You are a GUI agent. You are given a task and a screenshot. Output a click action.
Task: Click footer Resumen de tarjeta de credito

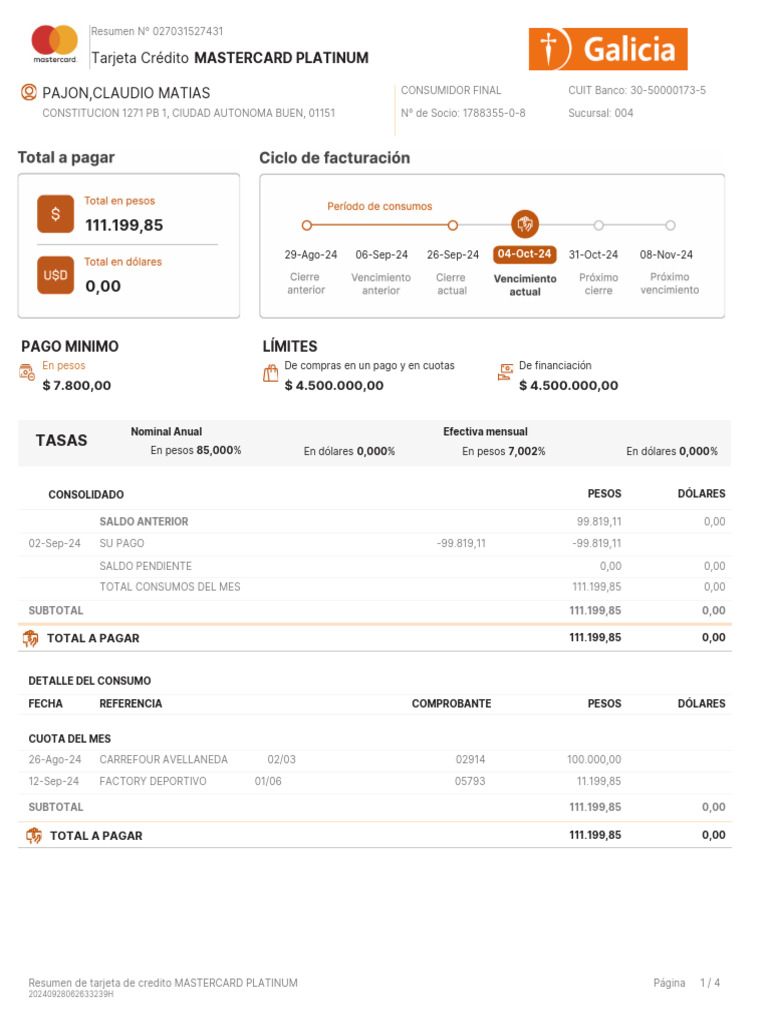click(x=163, y=983)
